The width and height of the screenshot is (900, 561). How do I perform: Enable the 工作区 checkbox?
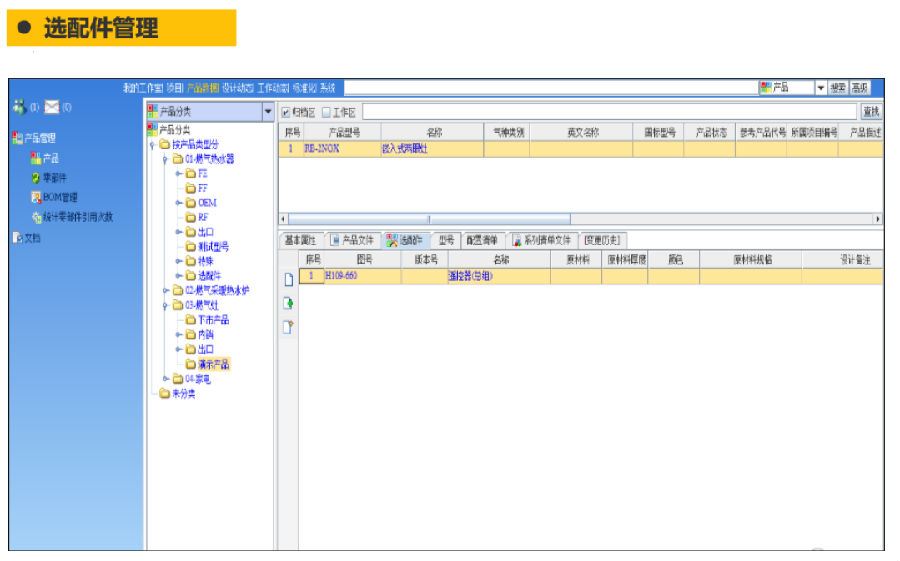click(x=326, y=112)
